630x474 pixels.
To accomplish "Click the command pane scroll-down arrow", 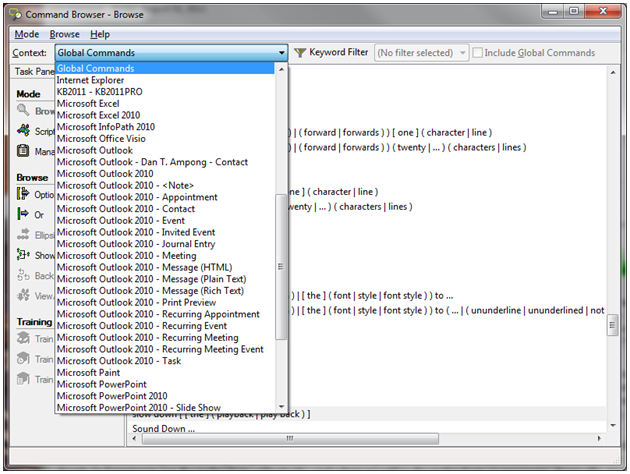I will click(613, 425).
